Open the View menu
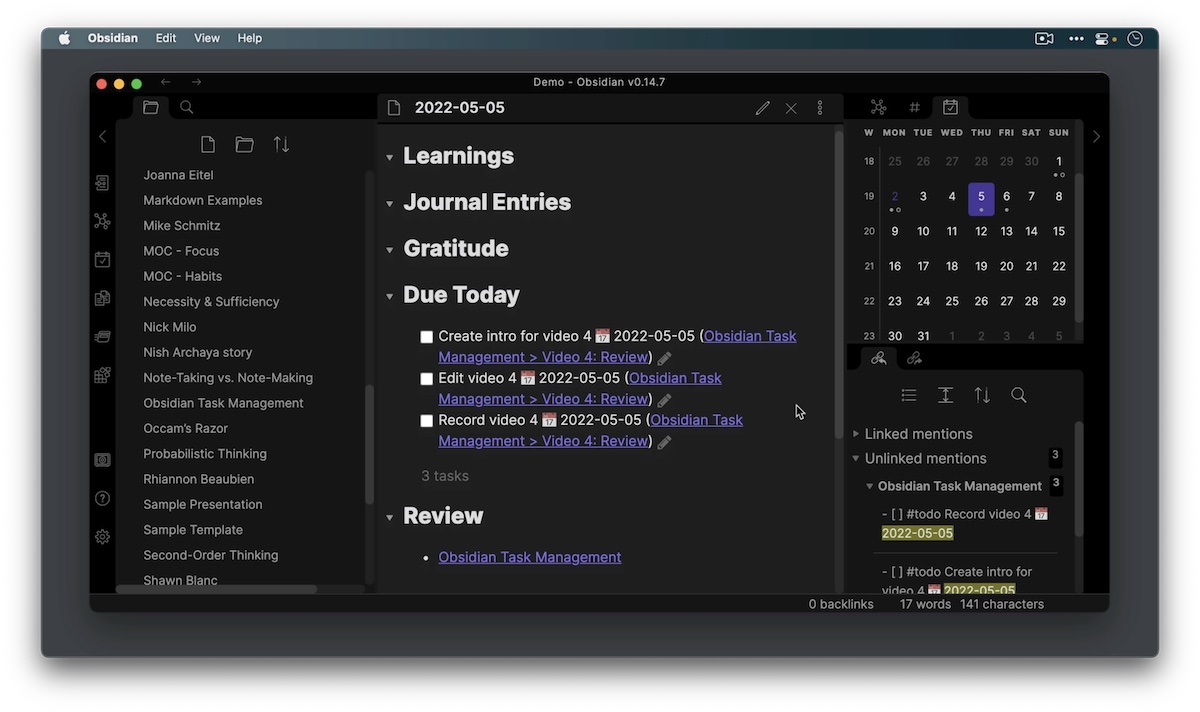The width and height of the screenshot is (1200, 712). [x=207, y=38]
